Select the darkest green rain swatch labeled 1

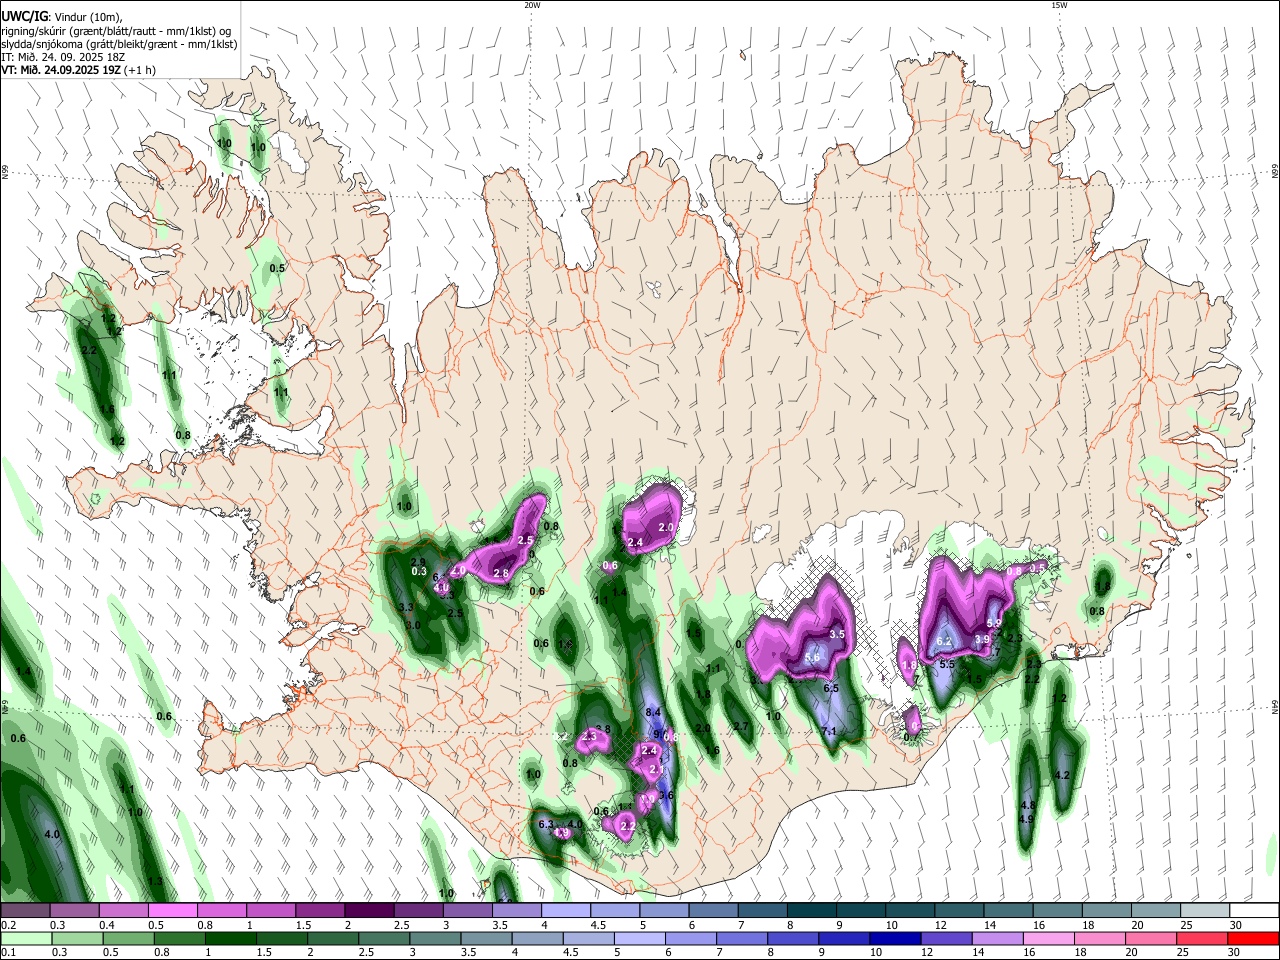[230, 938]
